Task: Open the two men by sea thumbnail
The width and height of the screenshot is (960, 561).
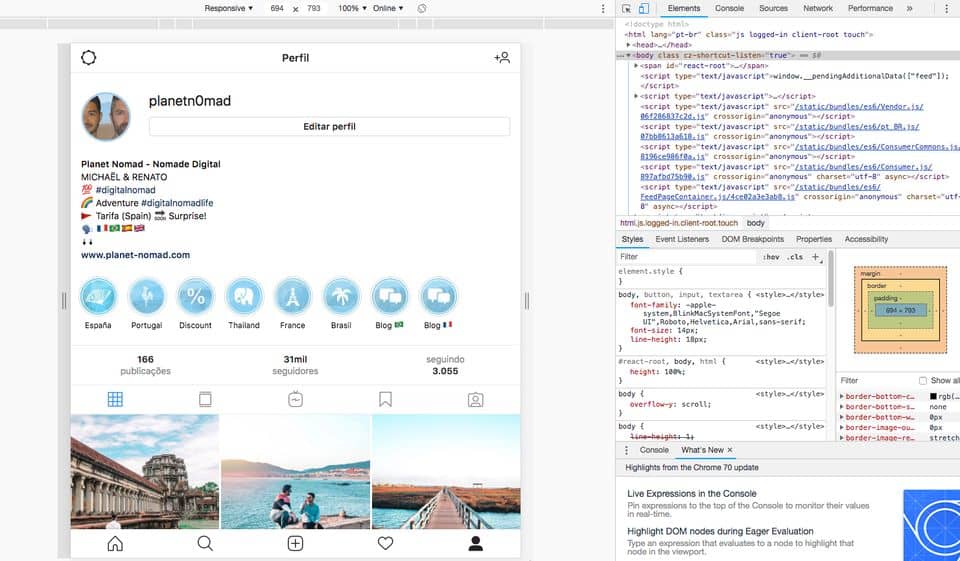Action: click(295, 472)
